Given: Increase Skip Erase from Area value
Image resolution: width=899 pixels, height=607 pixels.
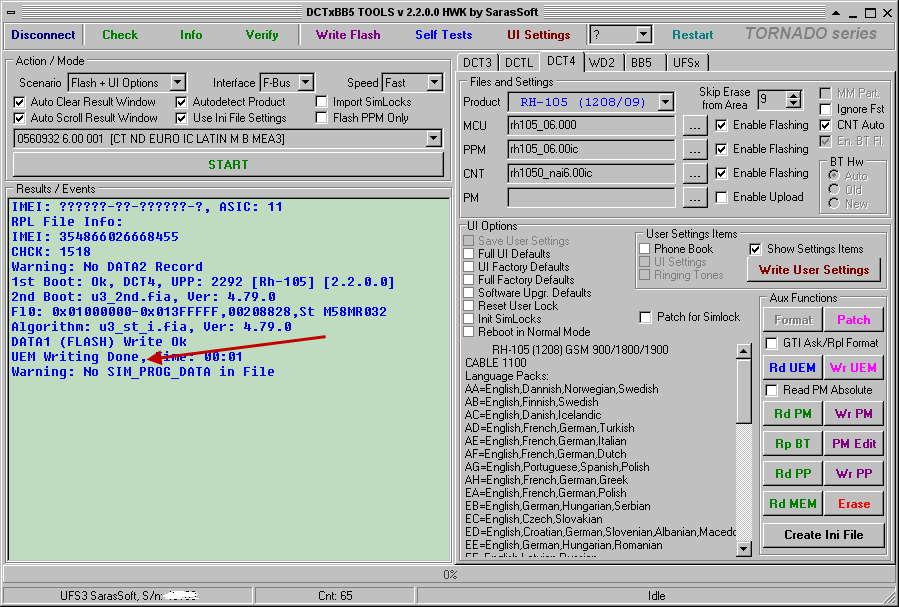Looking at the screenshot, I should (794, 95).
